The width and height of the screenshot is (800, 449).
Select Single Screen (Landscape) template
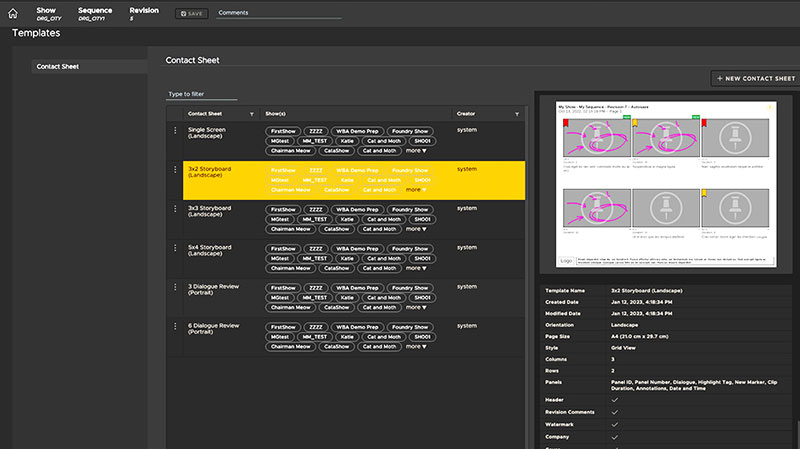pos(207,133)
